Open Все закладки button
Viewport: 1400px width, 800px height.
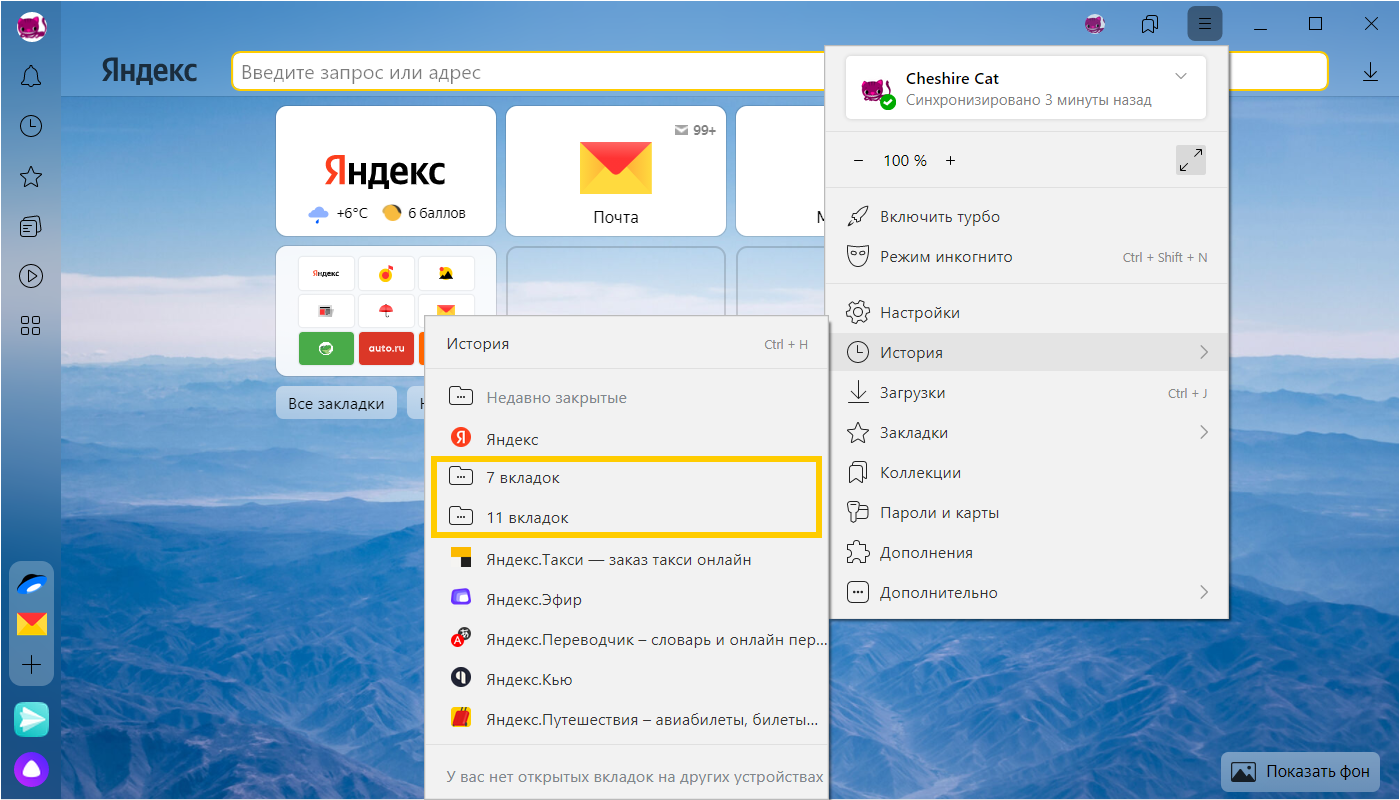[336, 404]
